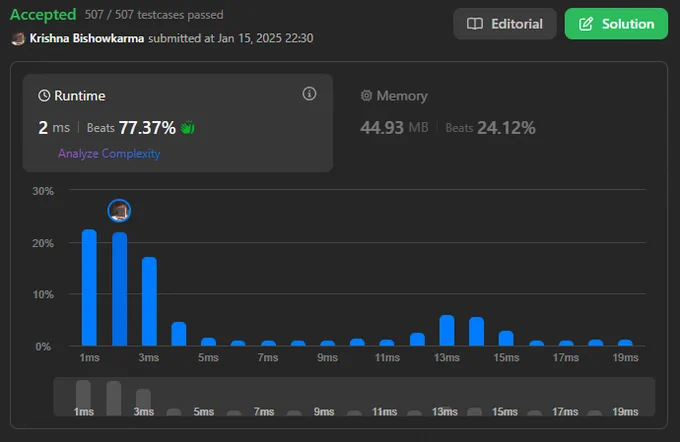The height and width of the screenshot is (442, 680).
Task: Click the Accepted status text
Action: pos(43,14)
